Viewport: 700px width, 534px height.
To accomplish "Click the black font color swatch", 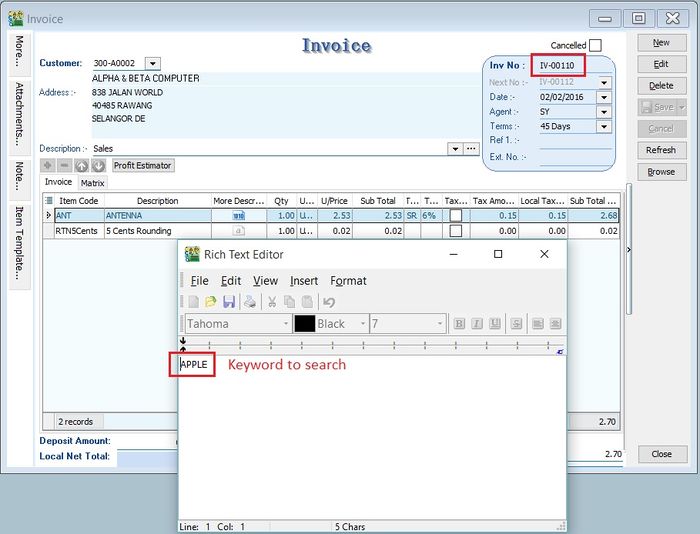I will coord(304,324).
